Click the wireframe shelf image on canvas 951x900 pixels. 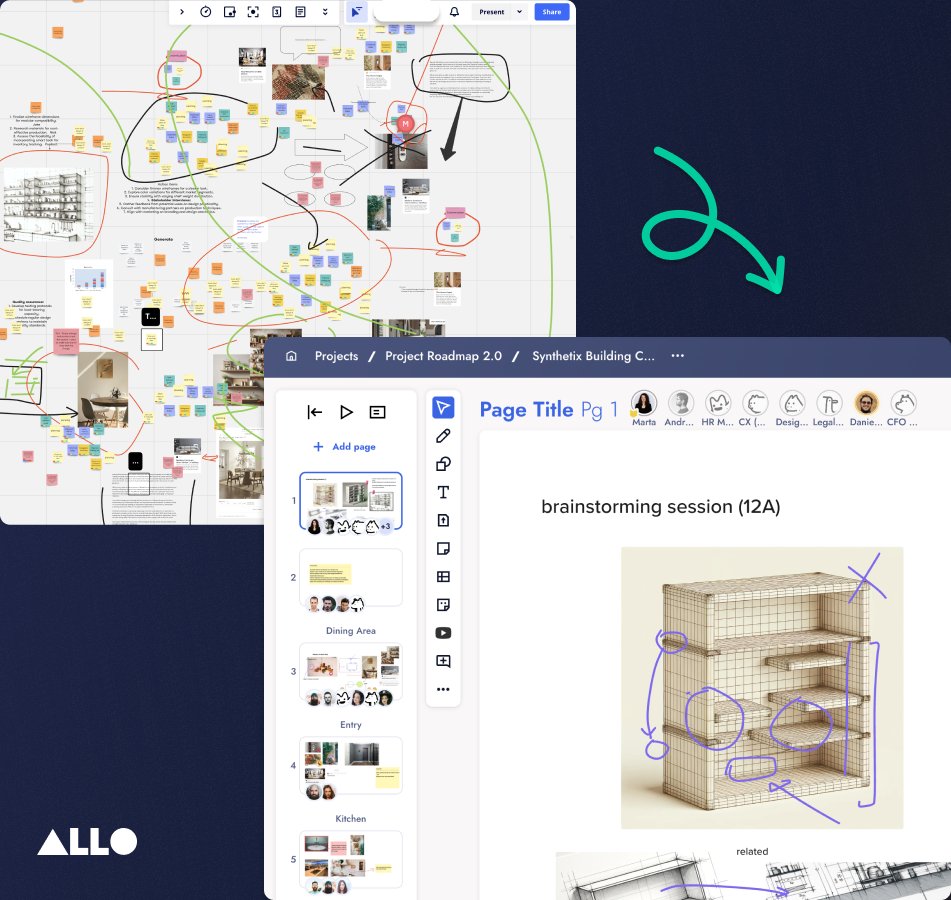(762, 688)
